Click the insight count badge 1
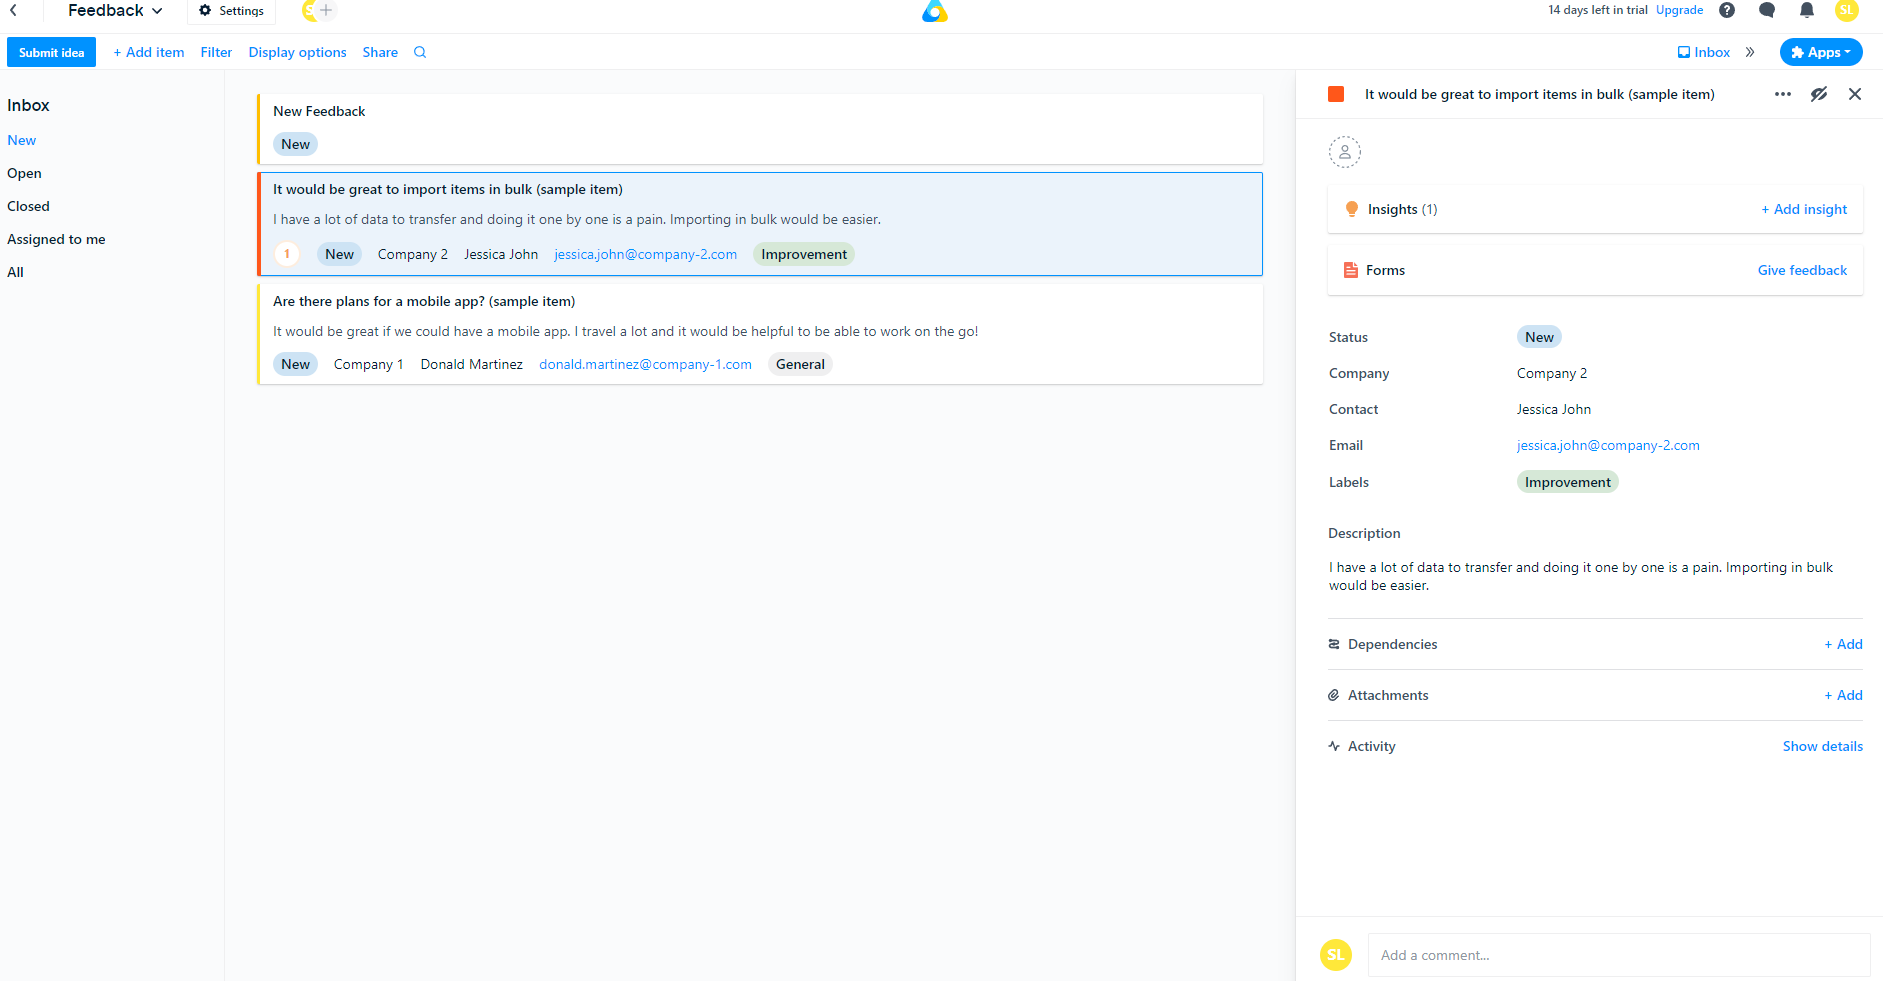Viewport: 1883px width, 981px height. (287, 254)
